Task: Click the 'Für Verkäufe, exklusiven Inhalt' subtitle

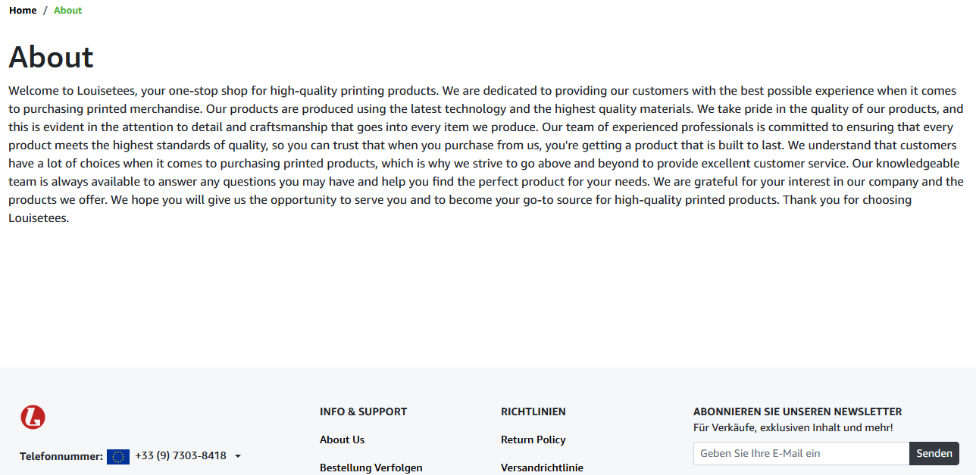Action: [x=792, y=428]
